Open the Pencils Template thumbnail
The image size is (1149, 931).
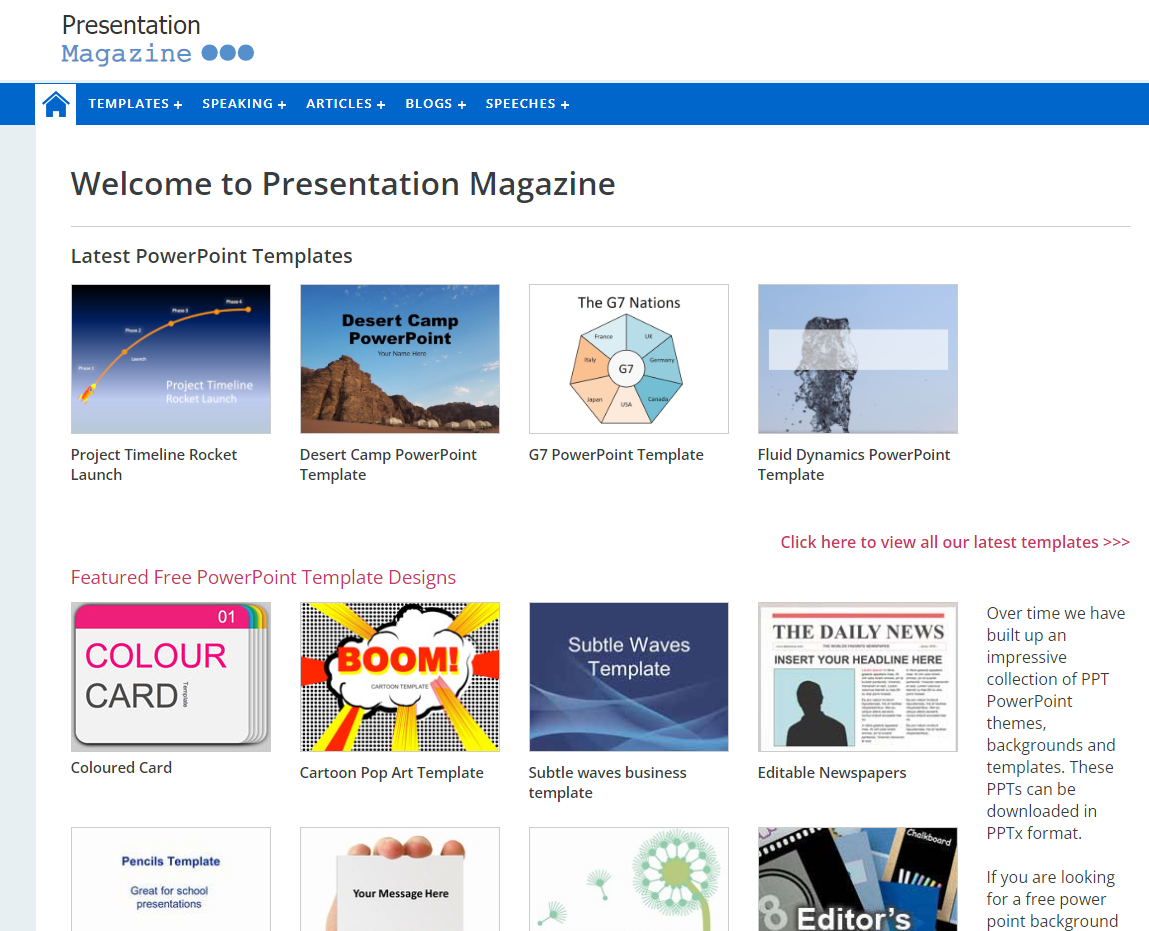171,880
